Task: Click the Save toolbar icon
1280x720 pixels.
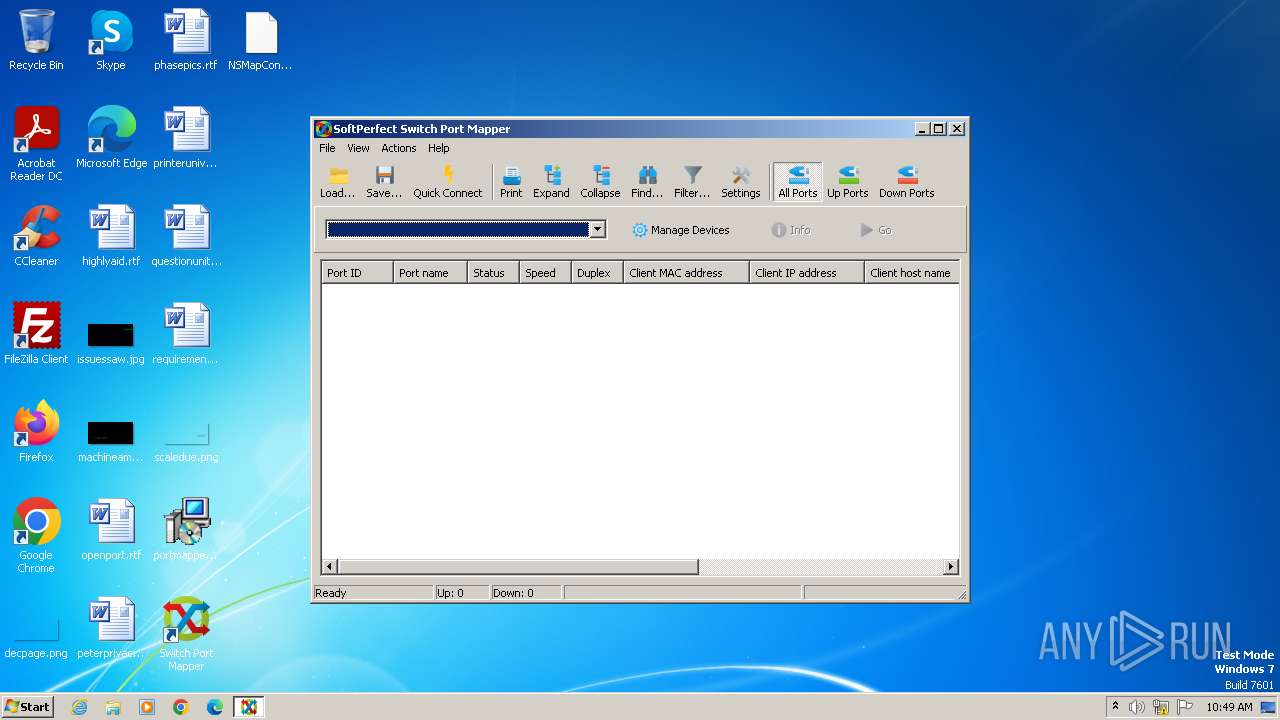Action: click(384, 182)
